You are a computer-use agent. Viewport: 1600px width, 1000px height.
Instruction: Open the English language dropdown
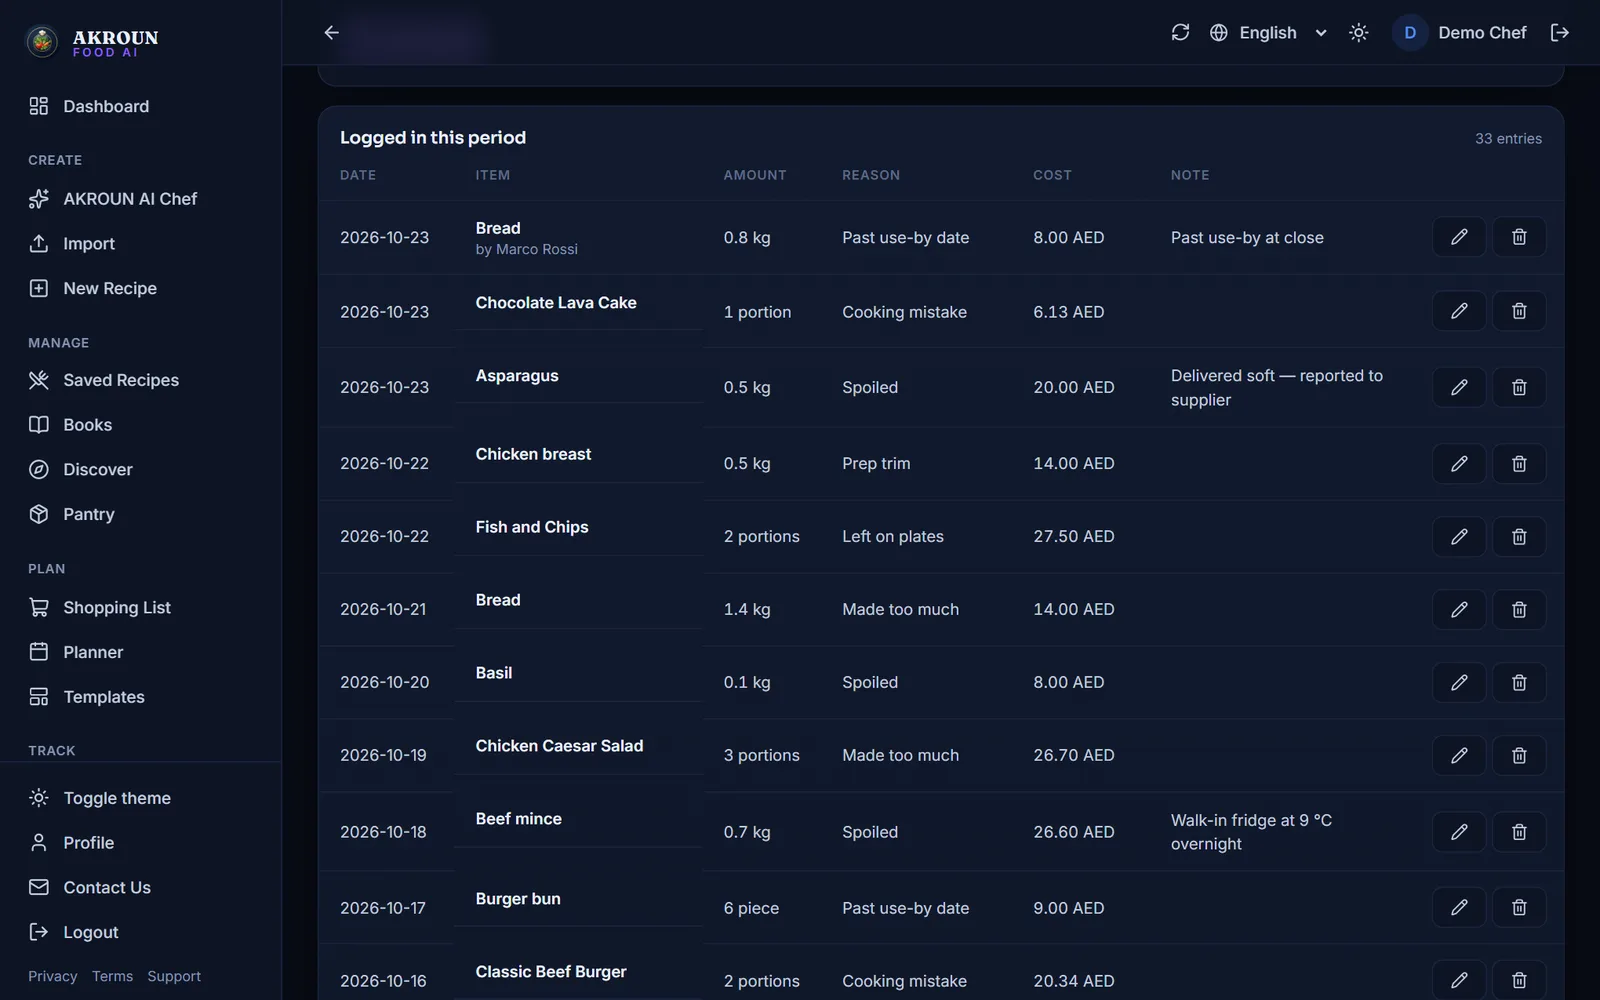click(1268, 32)
